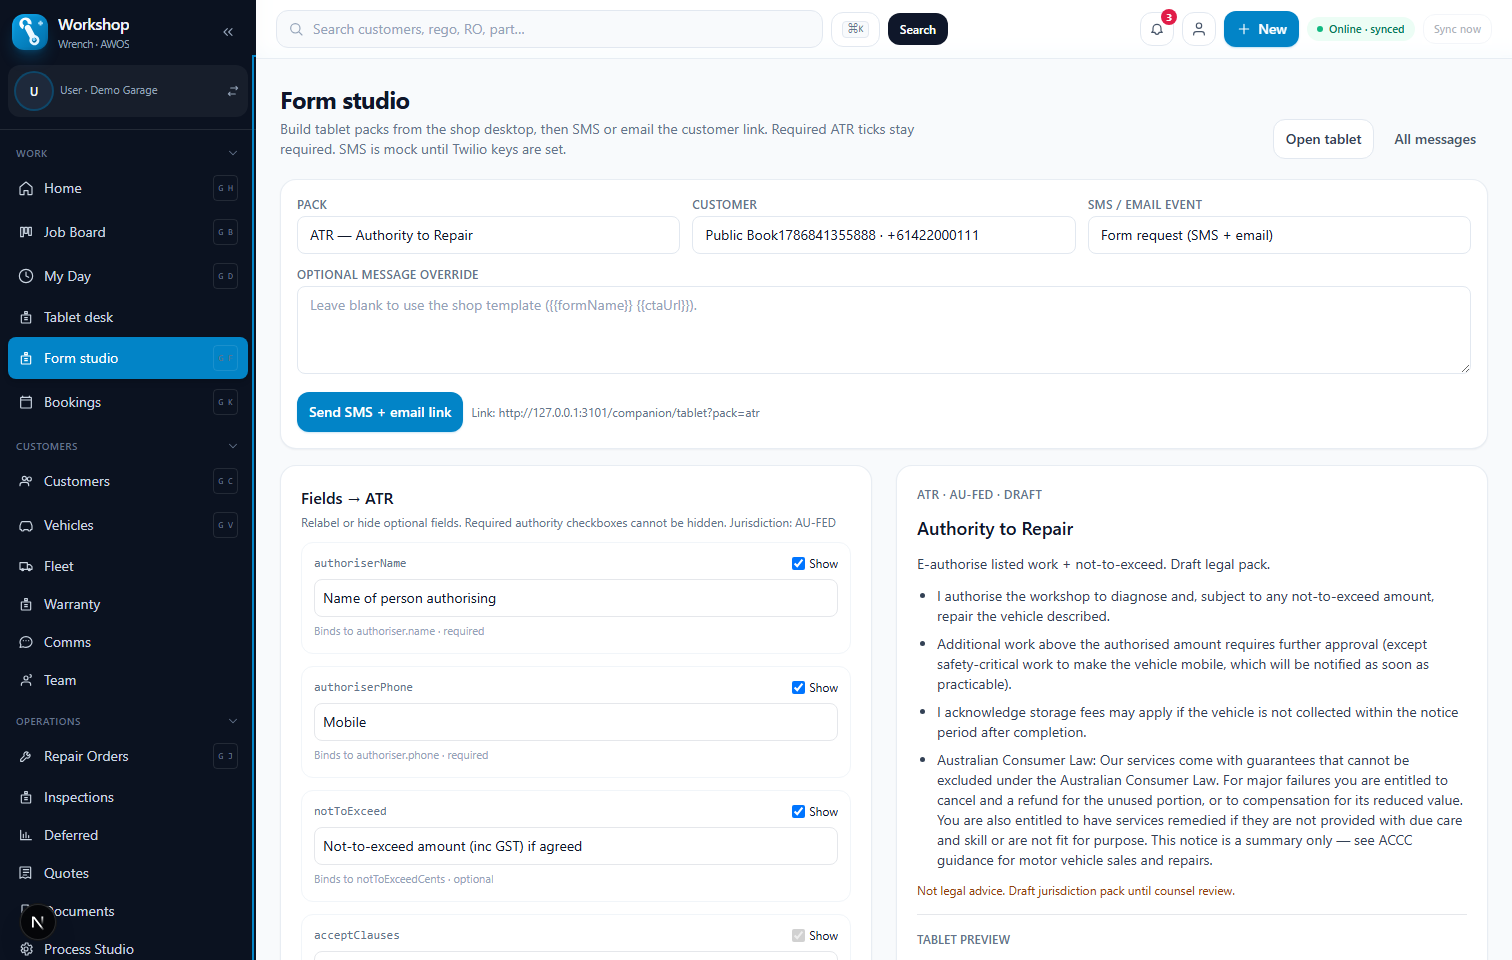Click the Inspections clipboard icon
This screenshot has height=960, width=1512.
(26, 797)
